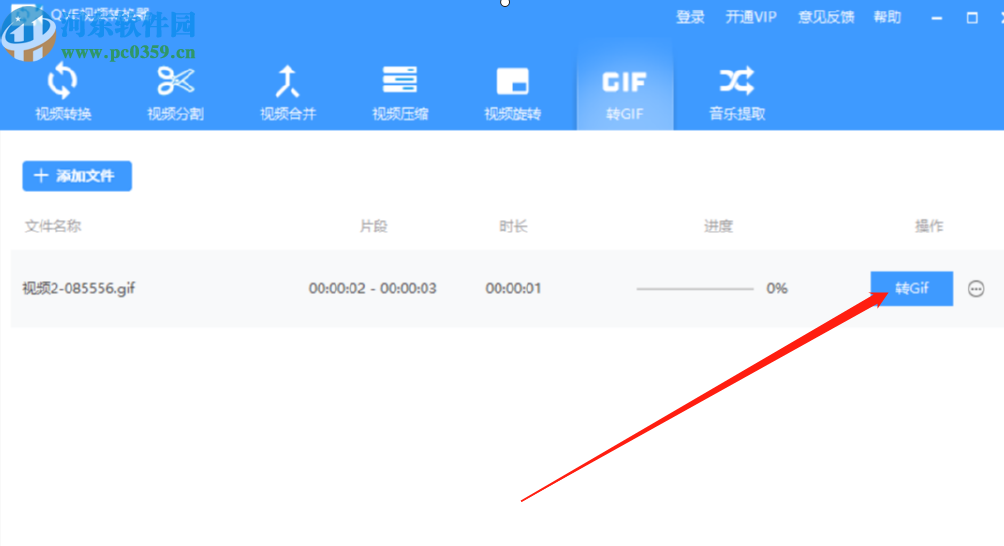Viewport: 1004px width, 546px height.
Task: Switch to the 转GIF tab
Action: tap(625, 85)
